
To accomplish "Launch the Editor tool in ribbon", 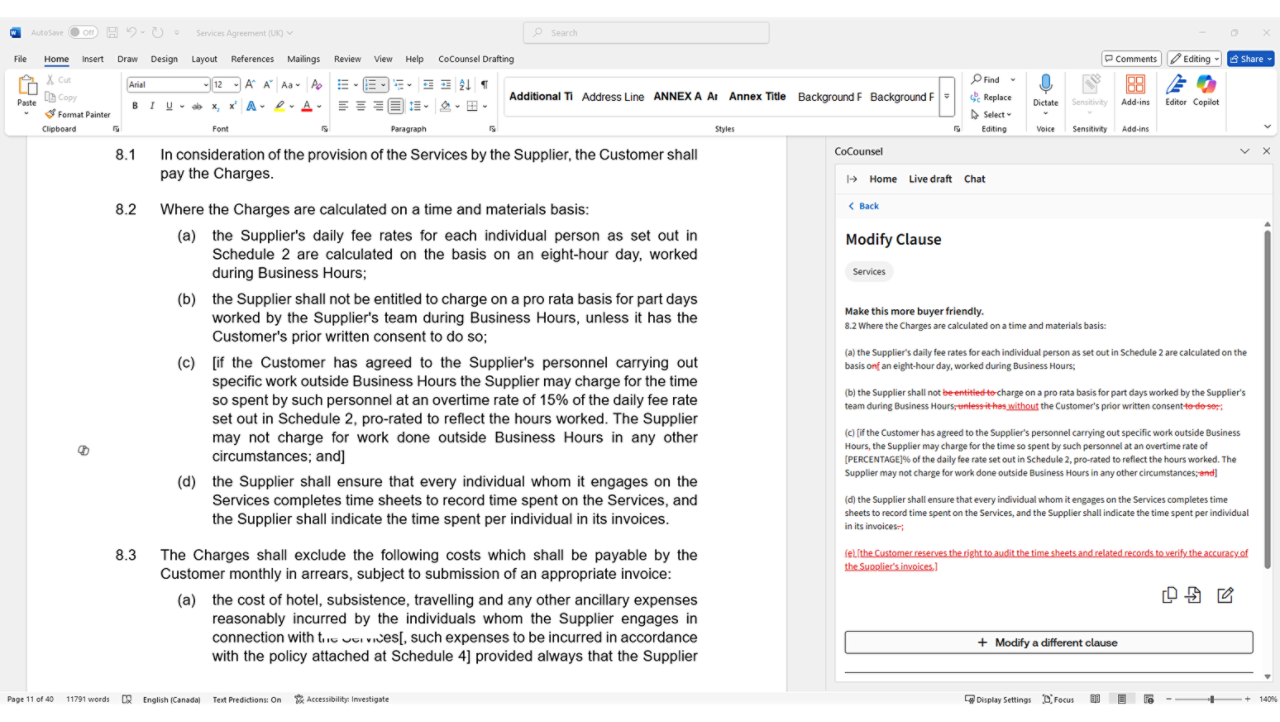I will point(1175,90).
